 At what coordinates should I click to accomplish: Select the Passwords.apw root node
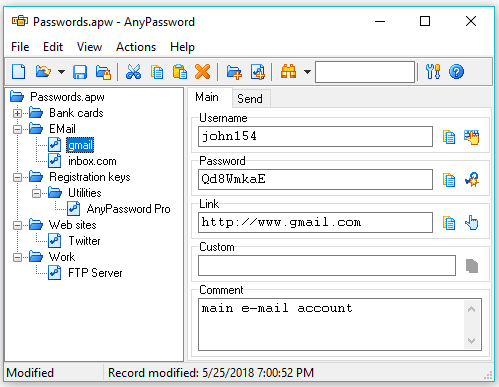click(x=67, y=97)
